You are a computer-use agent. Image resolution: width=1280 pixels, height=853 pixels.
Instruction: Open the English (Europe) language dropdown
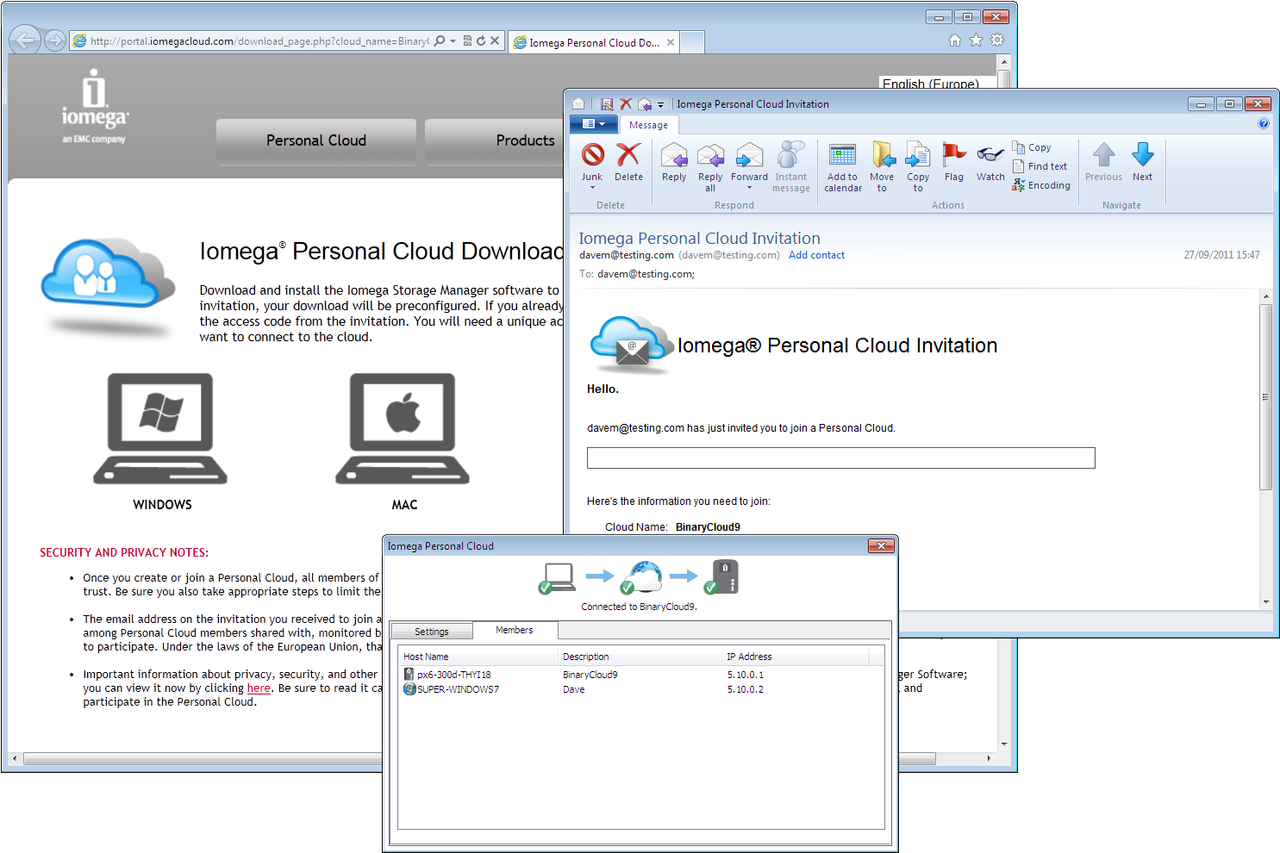coord(938,84)
